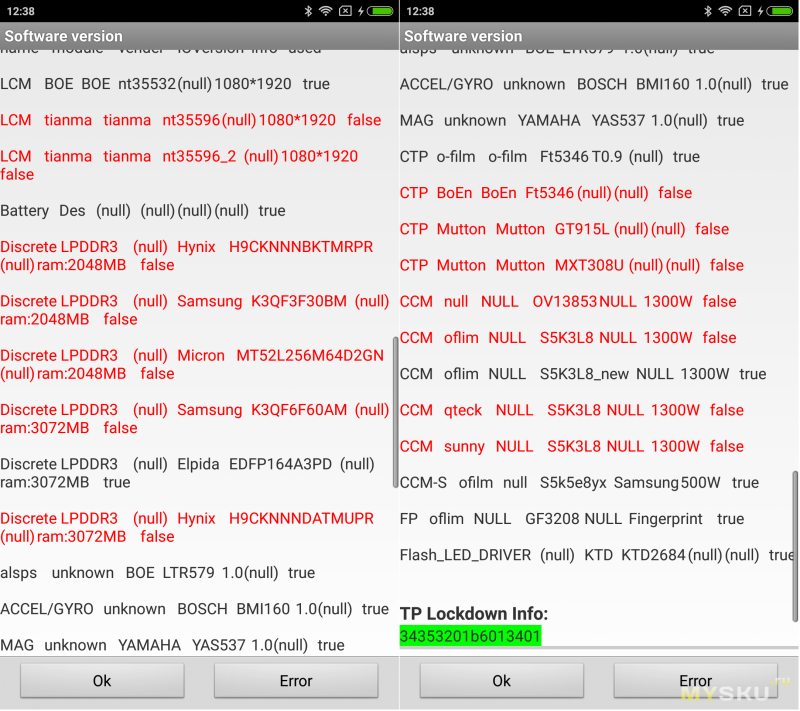
Task: Select the CCM-S ofilm S5k5e8yx row
Action: [580, 483]
